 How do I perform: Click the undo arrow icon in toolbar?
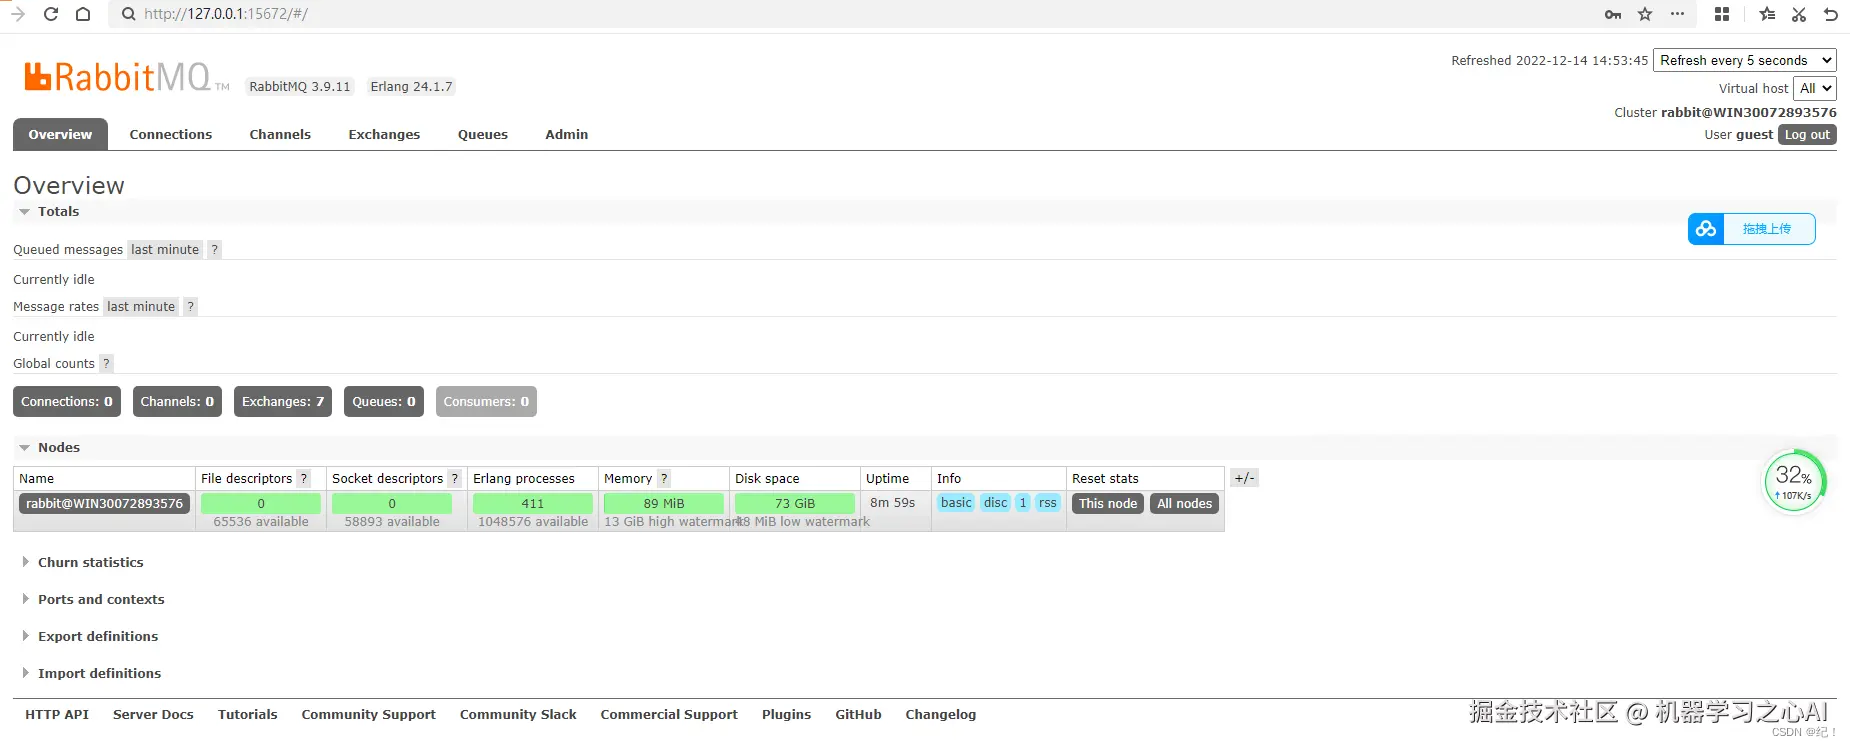1831,14
